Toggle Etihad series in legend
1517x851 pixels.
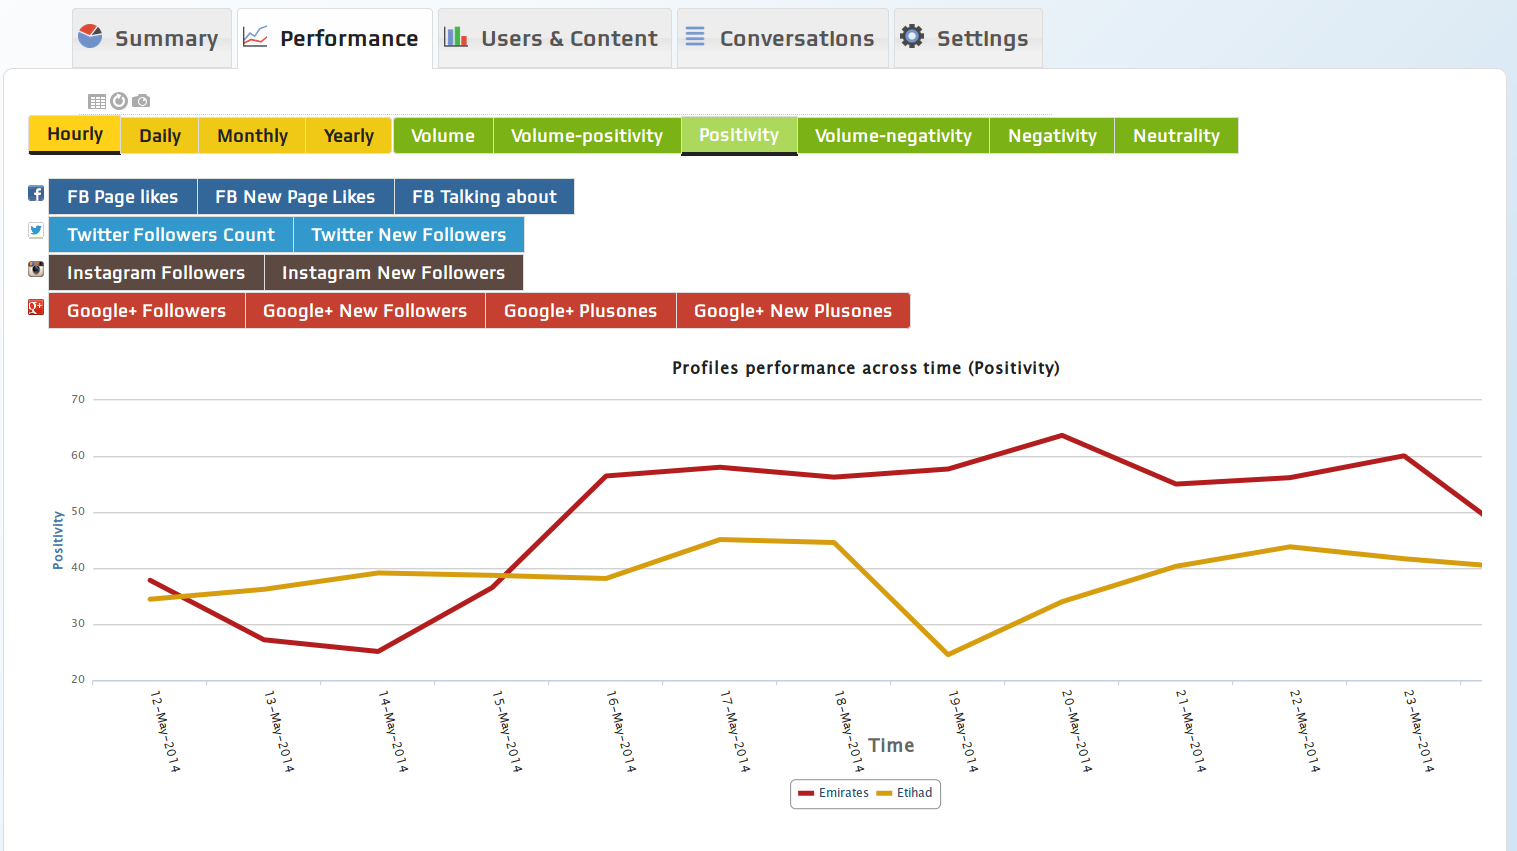tap(904, 793)
